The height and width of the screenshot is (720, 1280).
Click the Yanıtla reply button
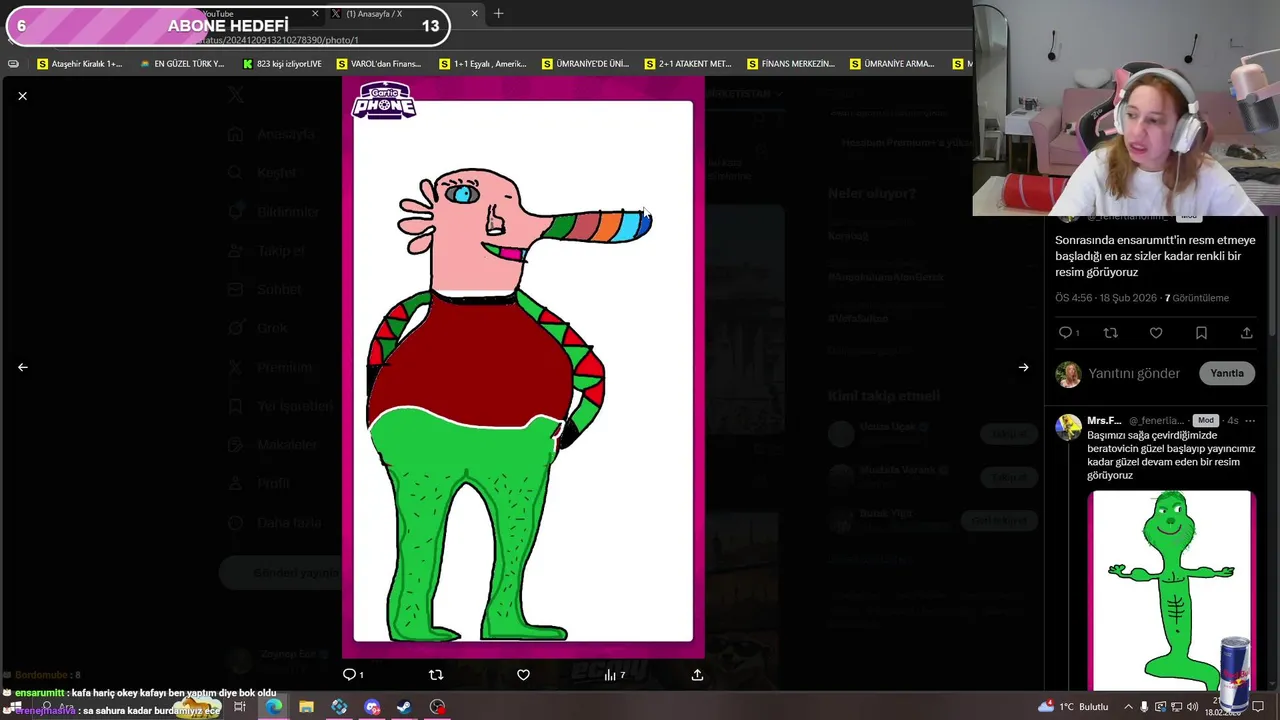(x=1227, y=373)
